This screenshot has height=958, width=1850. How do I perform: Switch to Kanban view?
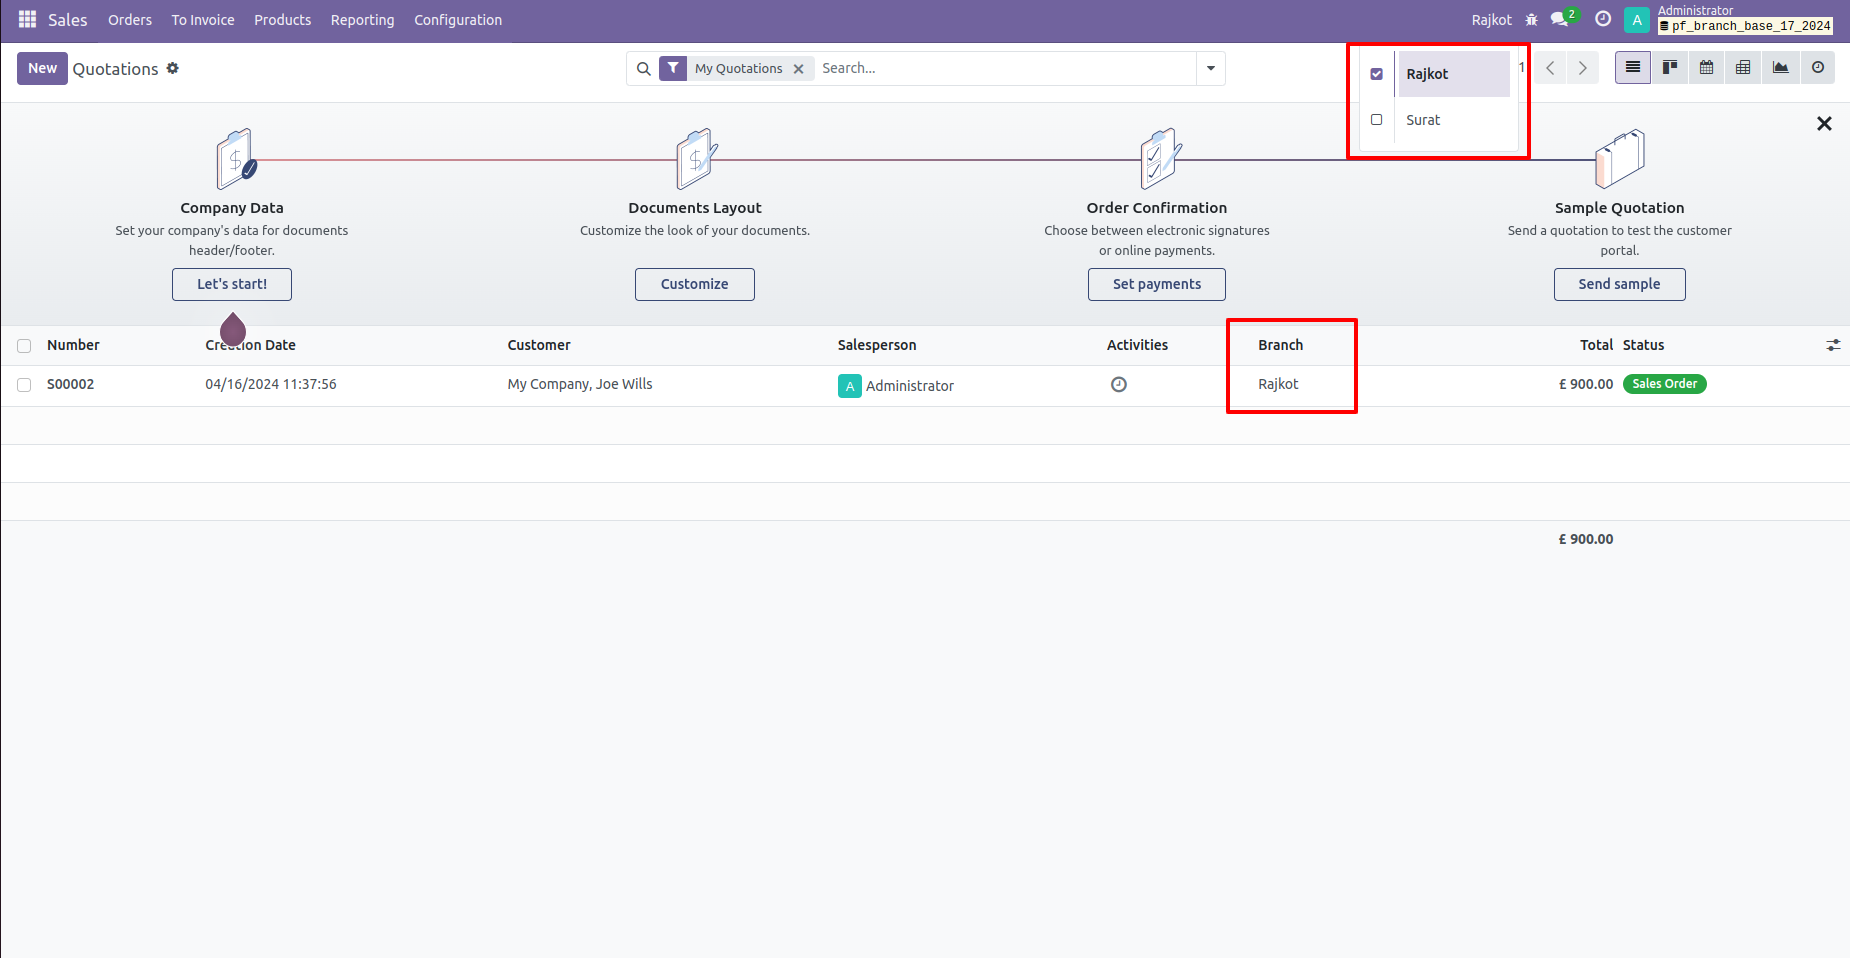click(1669, 68)
